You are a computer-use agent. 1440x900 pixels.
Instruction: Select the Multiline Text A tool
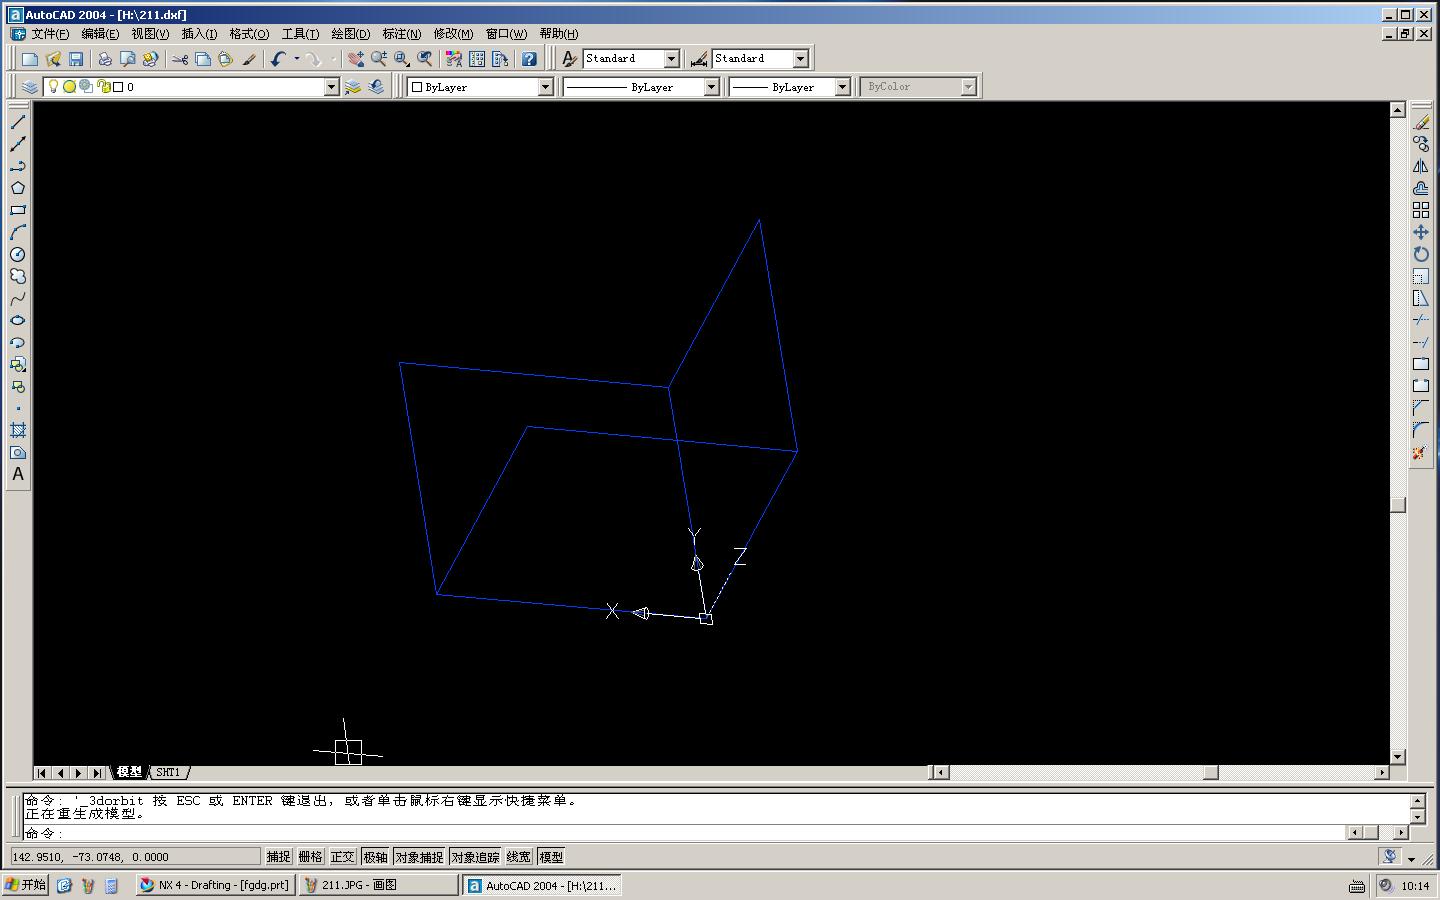[x=18, y=474]
